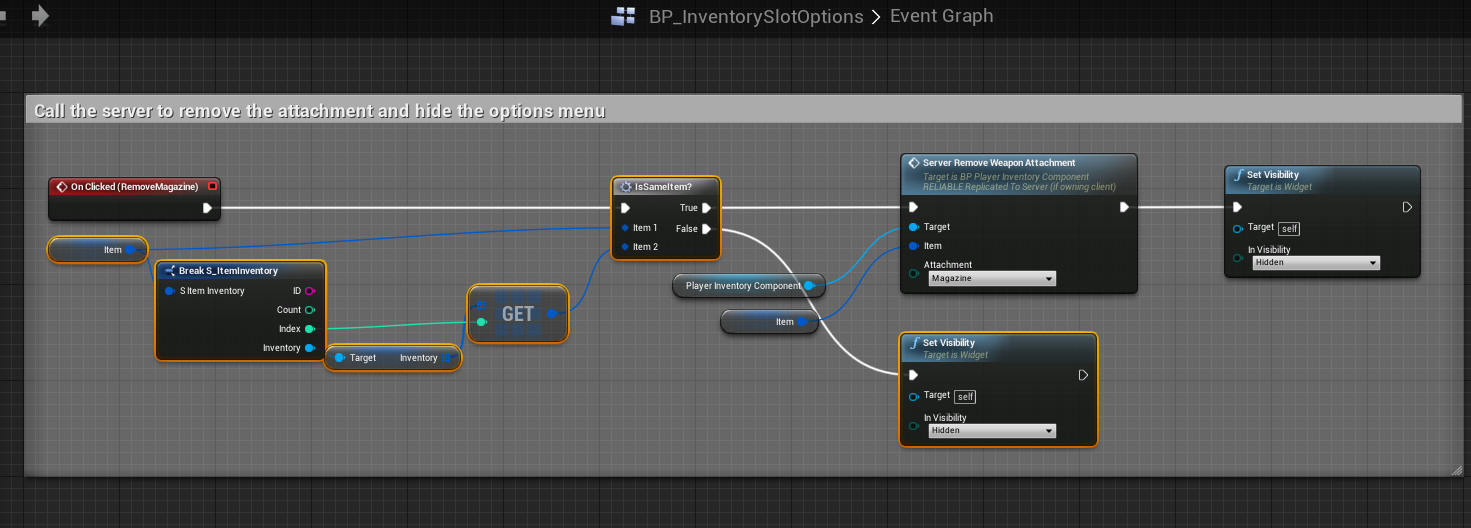Viewport: 1471px width, 528px height.
Task: Click the ID output pin on Break S_ItemInventory
Action: [x=309, y=291]
